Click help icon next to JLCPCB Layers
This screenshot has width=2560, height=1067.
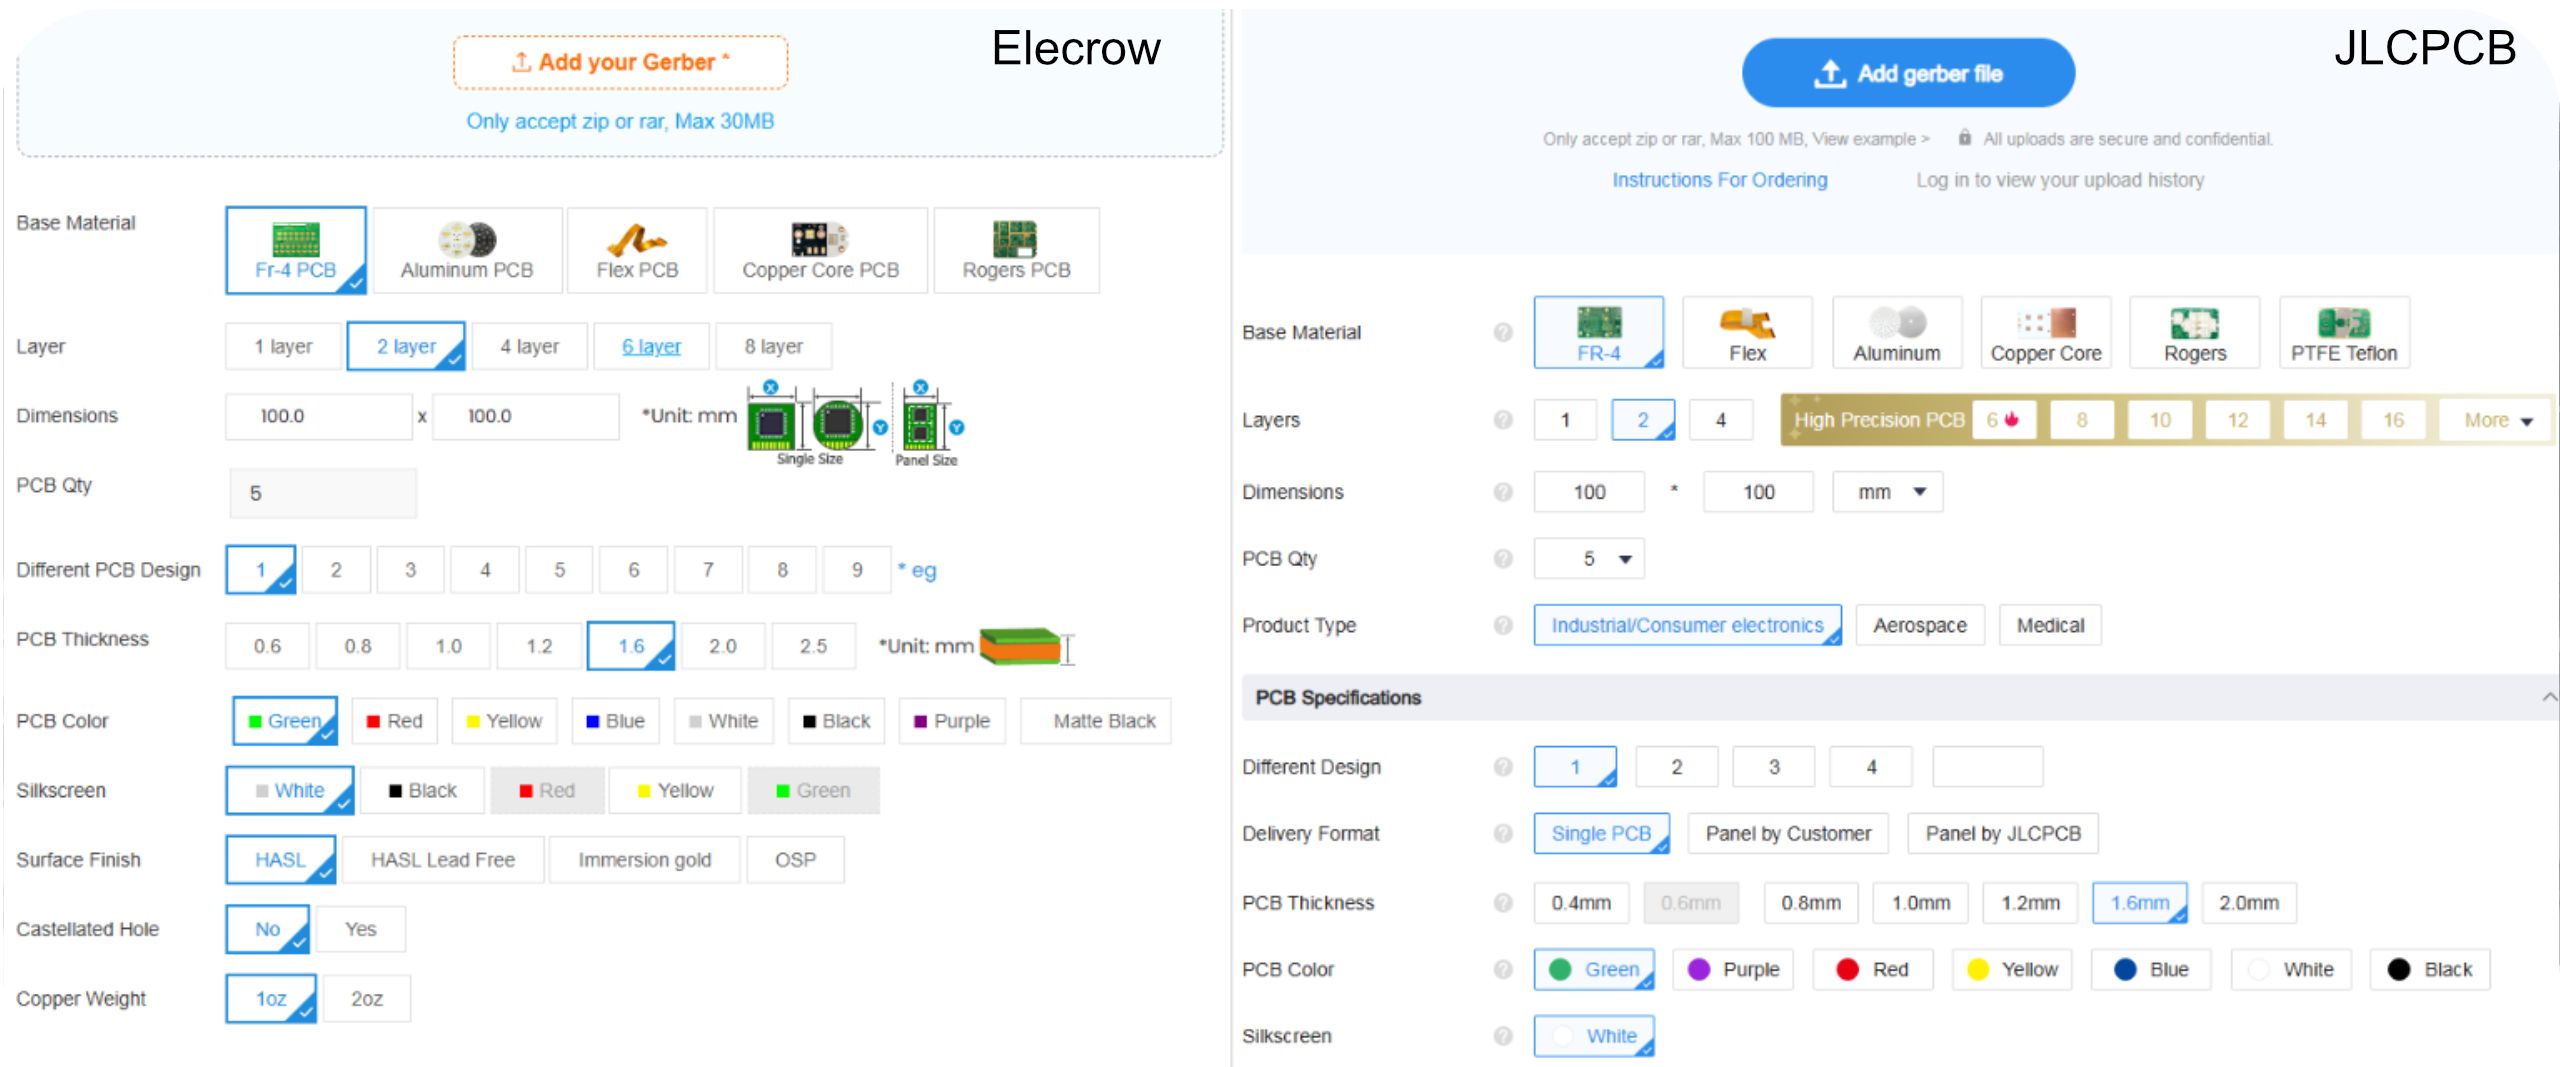(1502, 420)
